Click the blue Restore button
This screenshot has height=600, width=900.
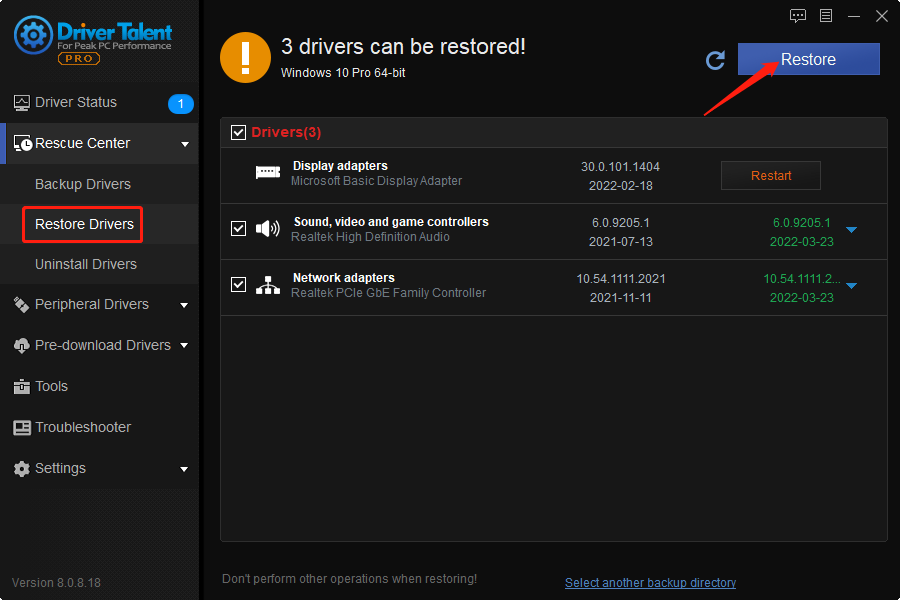click(x=808, y=59)
